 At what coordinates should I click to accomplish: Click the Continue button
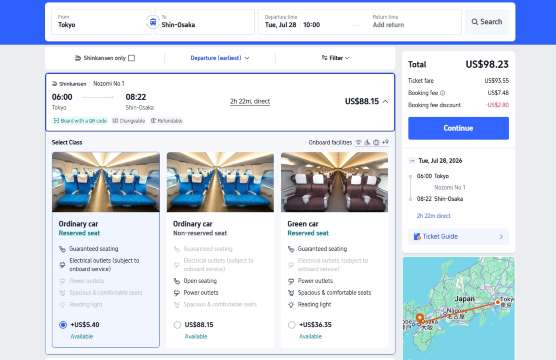[458, 128]
